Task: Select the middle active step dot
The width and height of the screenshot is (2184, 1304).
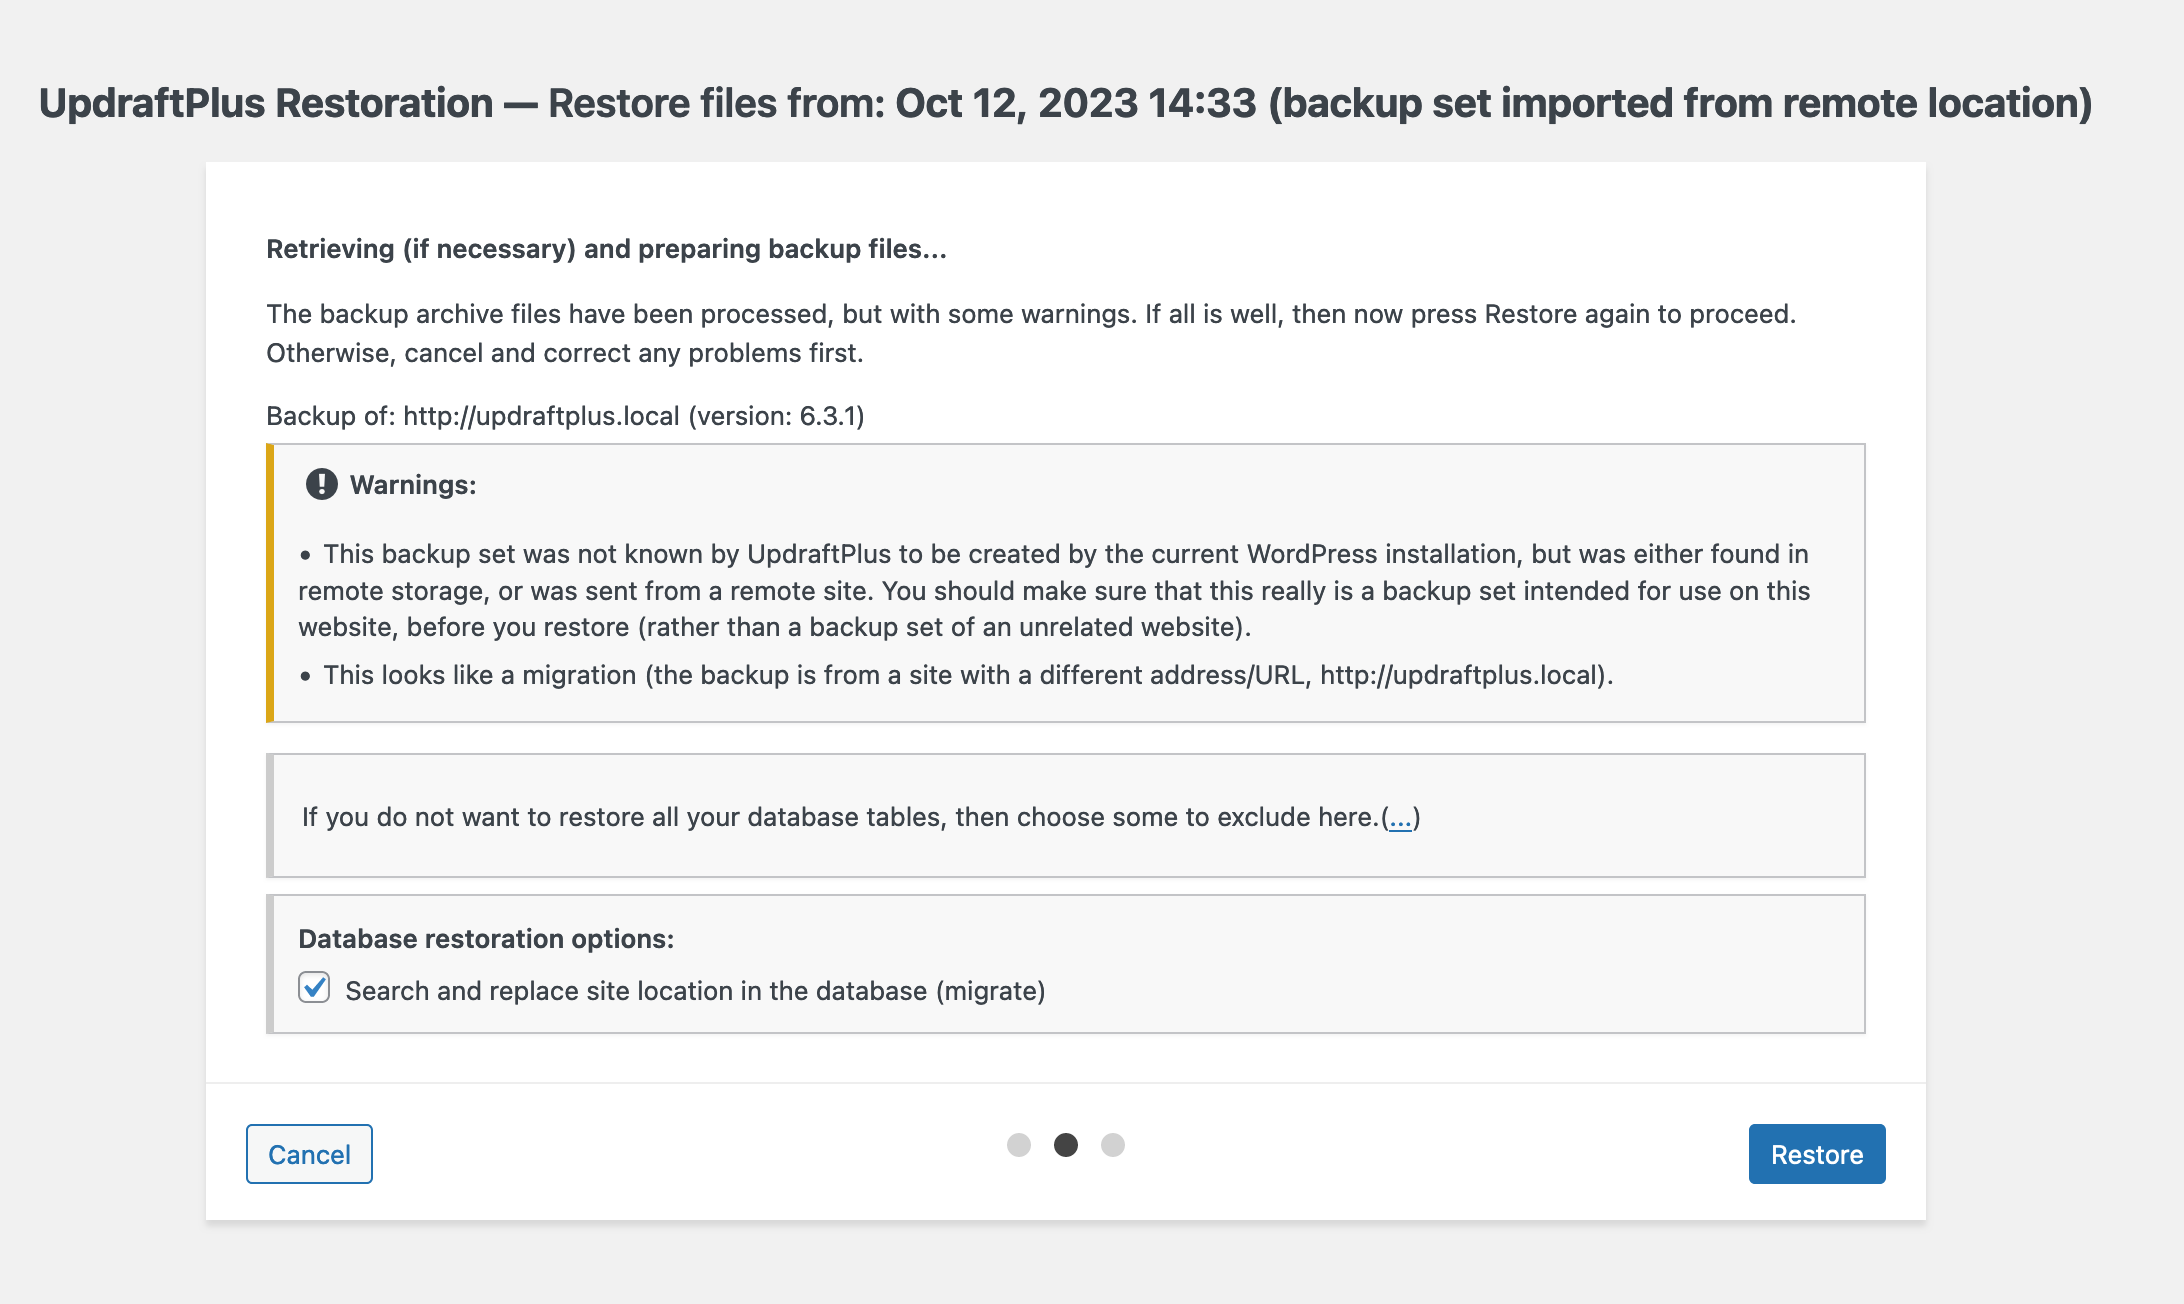Action: pos(1066,1145)
